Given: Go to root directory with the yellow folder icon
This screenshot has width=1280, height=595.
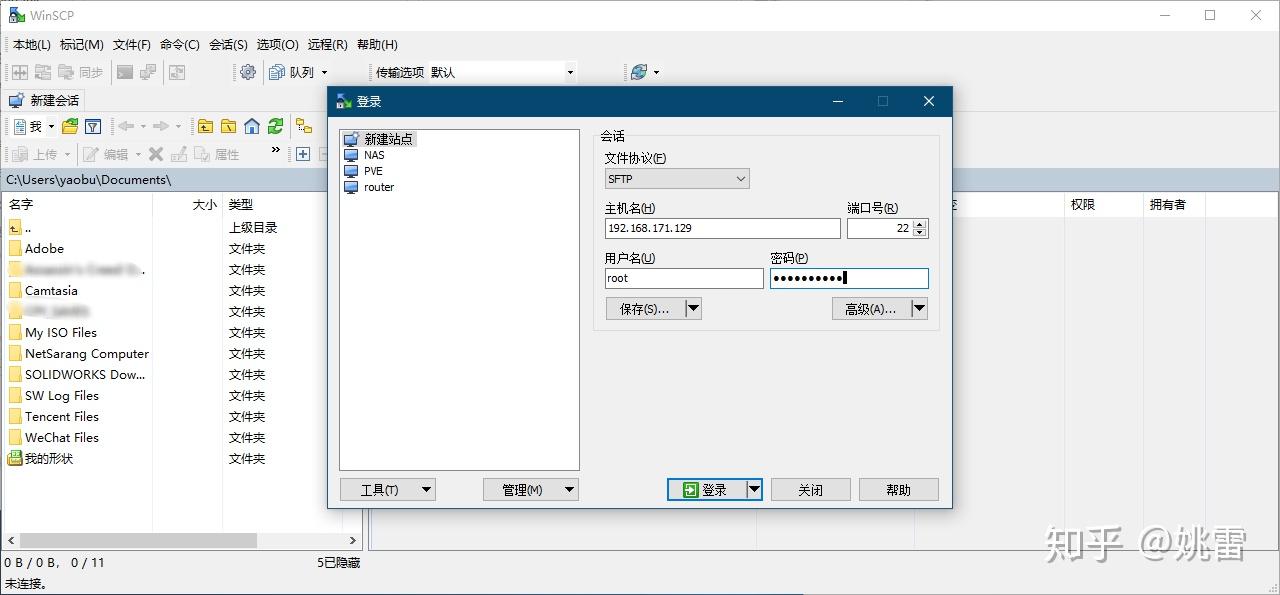Looking at the screenshot, I should (x=228, y=126).
